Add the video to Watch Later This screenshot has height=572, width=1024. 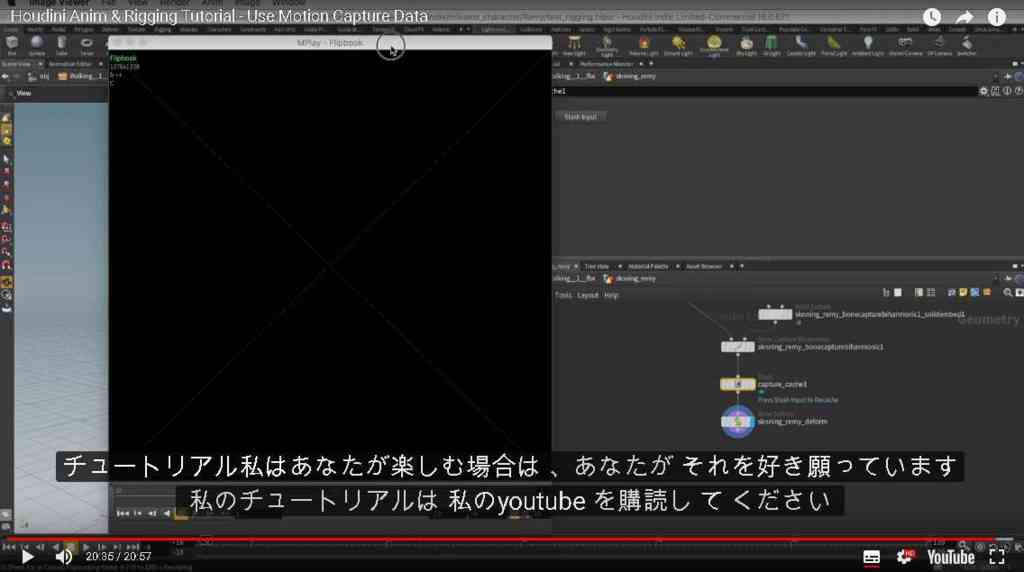(x=932, y=17)
